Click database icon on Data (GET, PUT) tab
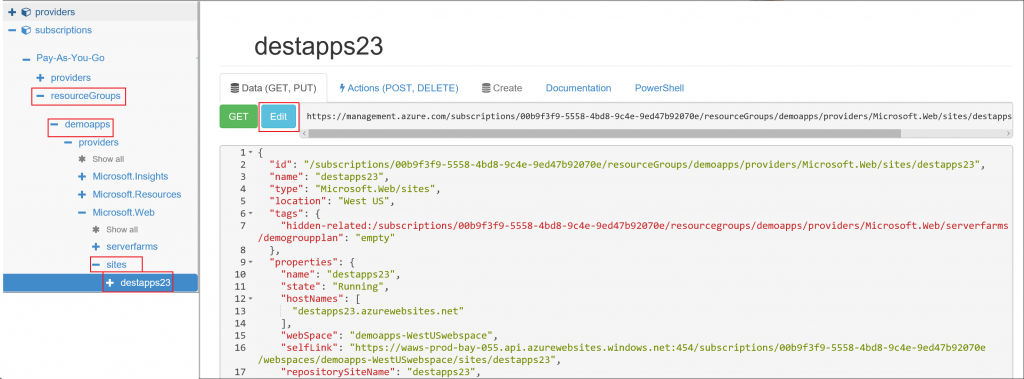Image resolution: width=1024 pixels, height=379 pixels. pyautogui.click(x=234, y=88)
